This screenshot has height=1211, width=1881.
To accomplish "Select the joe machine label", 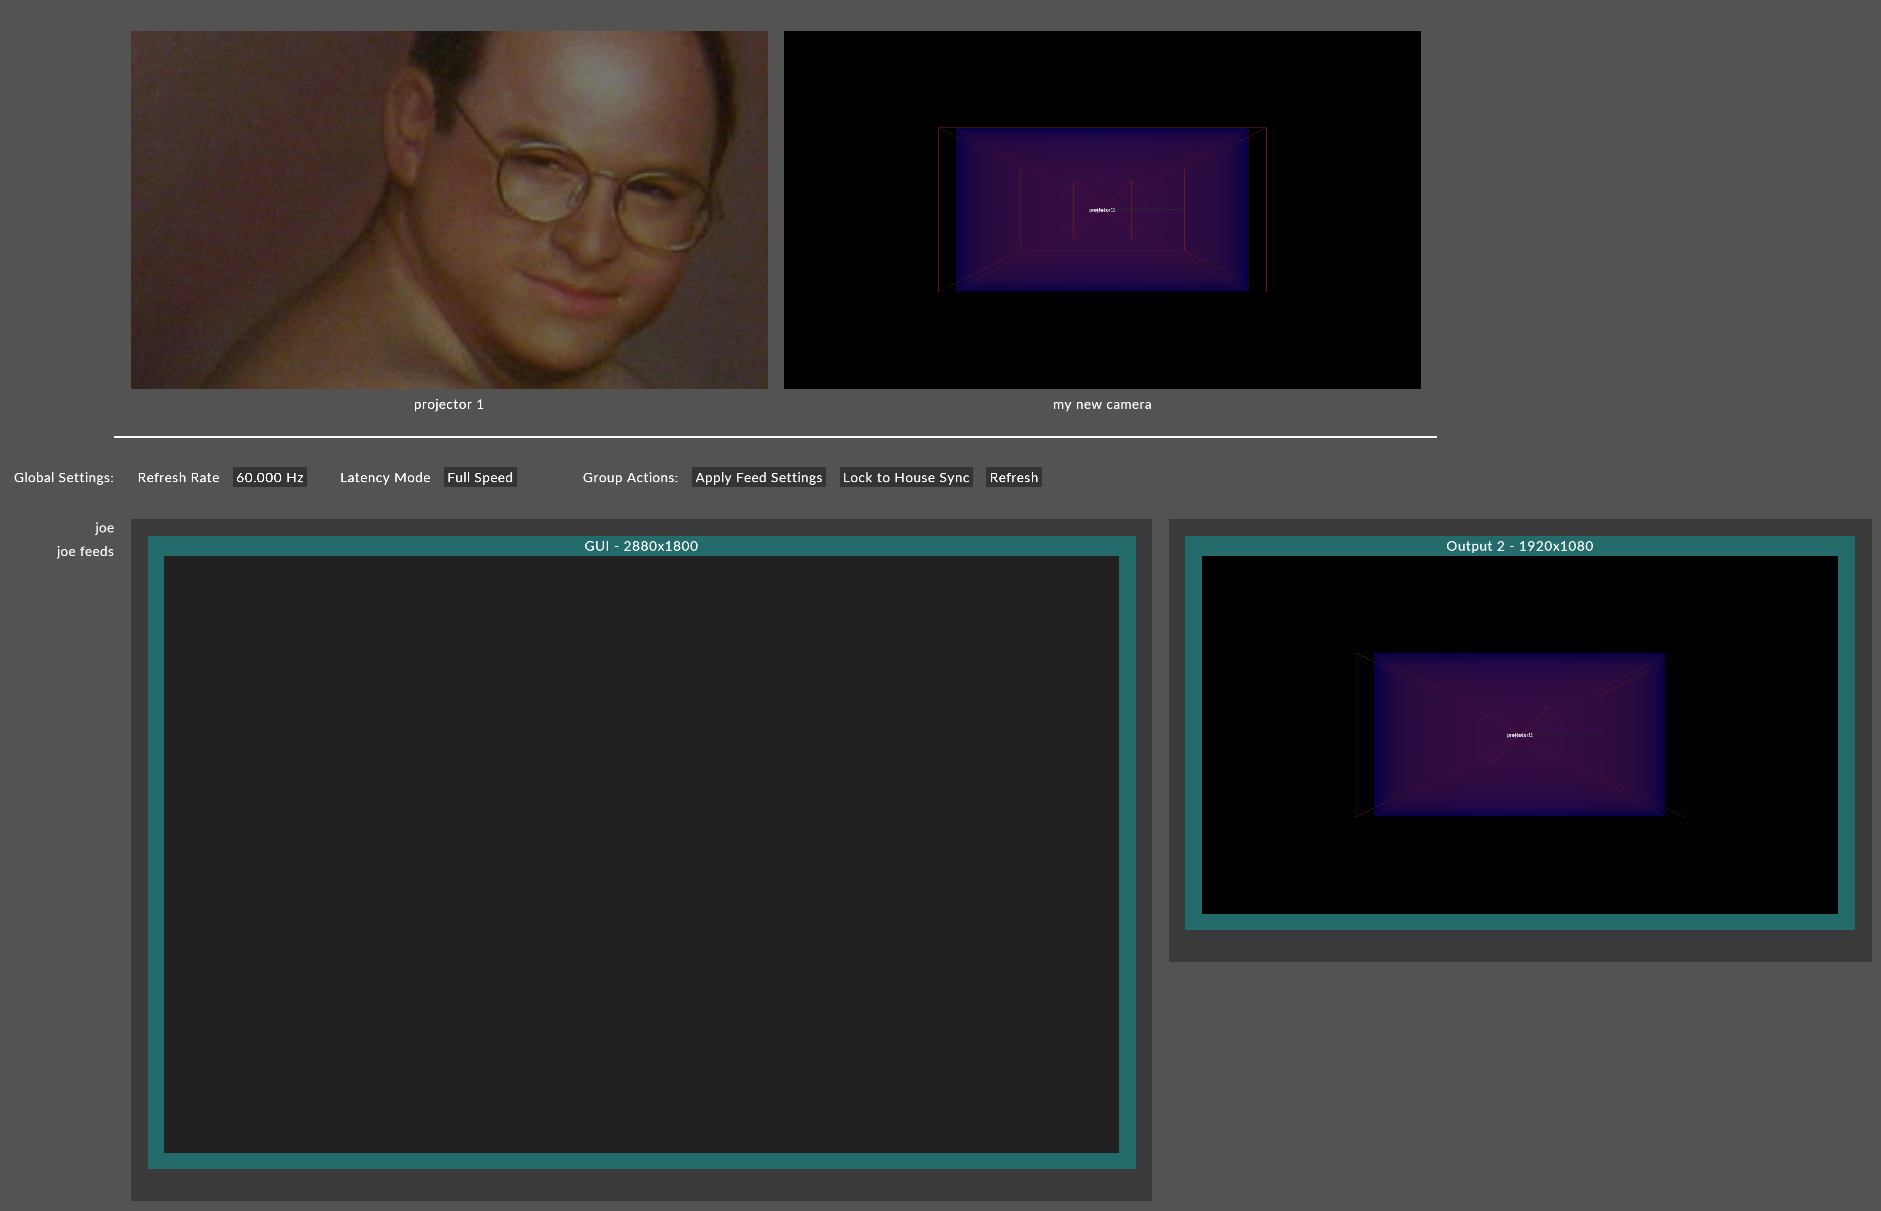I will point(104,528).
